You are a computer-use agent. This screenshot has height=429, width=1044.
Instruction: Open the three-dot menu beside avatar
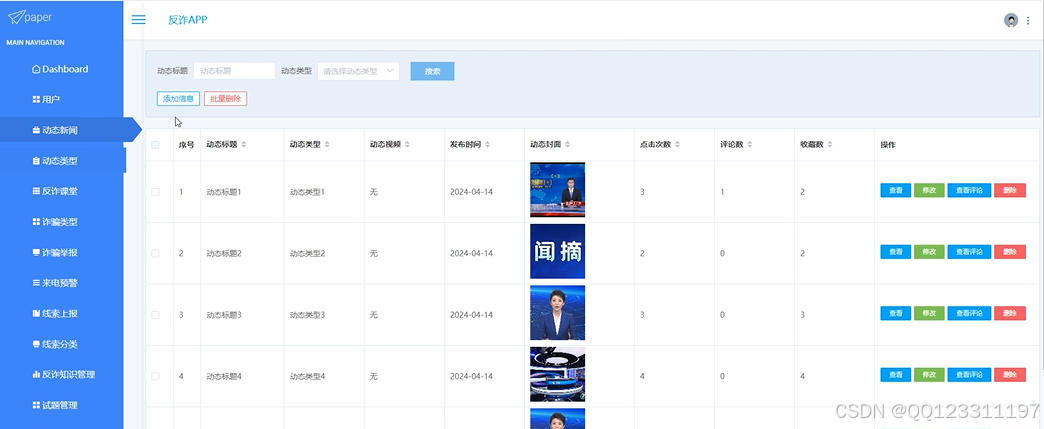[1028, 21]
